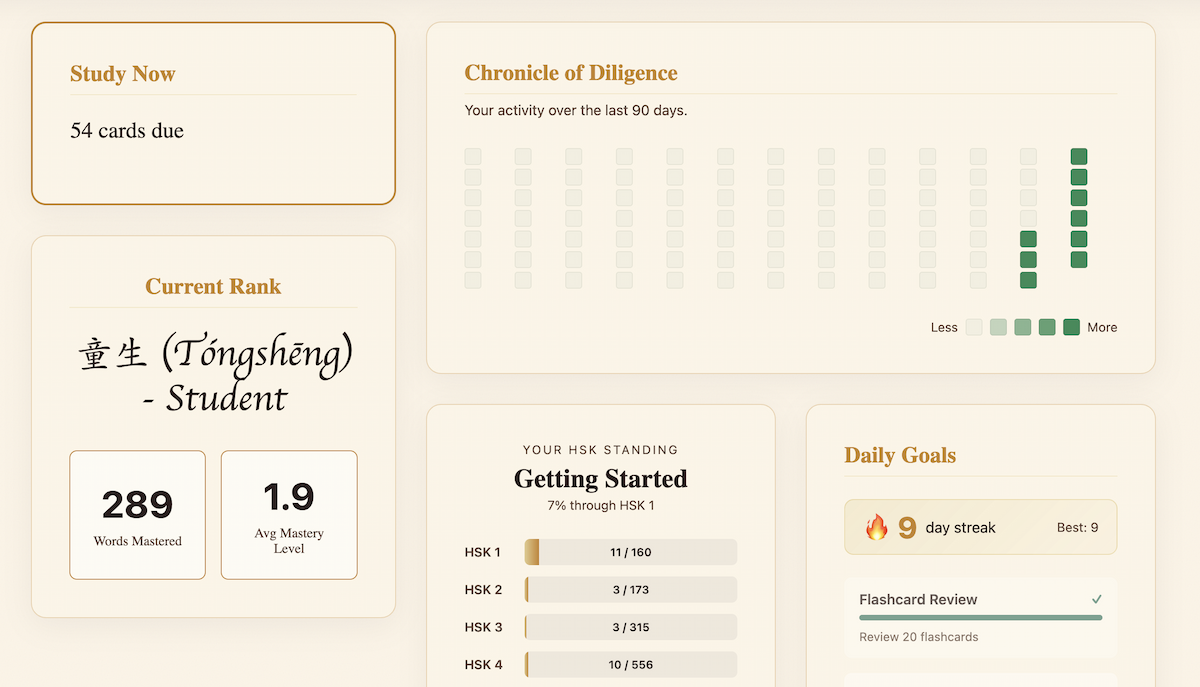Viewport: 1200px width, 687px height.
Task: Click the 1.9 average mastery value
Action: (289, 497)
